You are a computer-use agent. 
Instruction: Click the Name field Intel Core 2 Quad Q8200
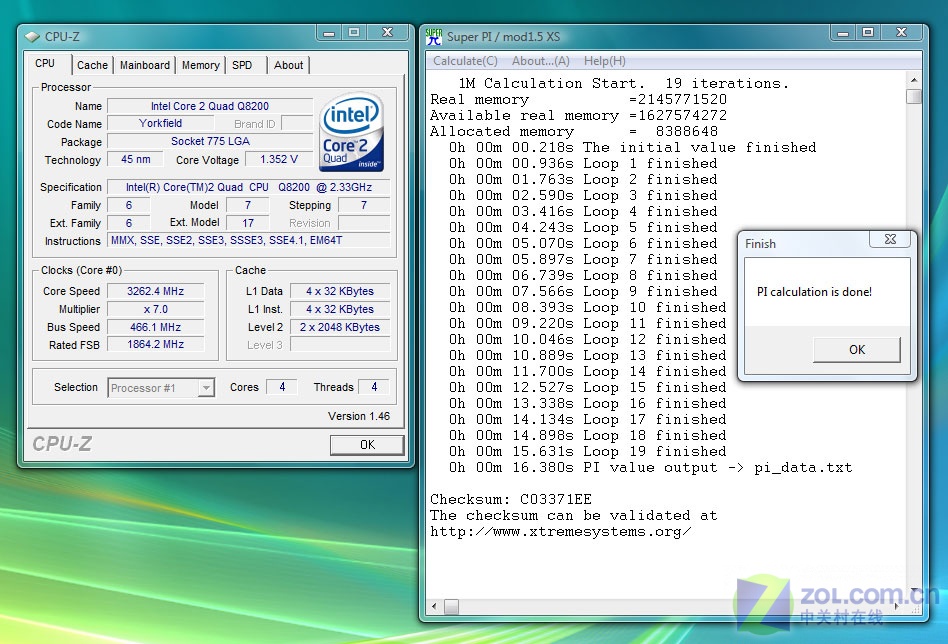pyautogui.click(x=210, y=106)
